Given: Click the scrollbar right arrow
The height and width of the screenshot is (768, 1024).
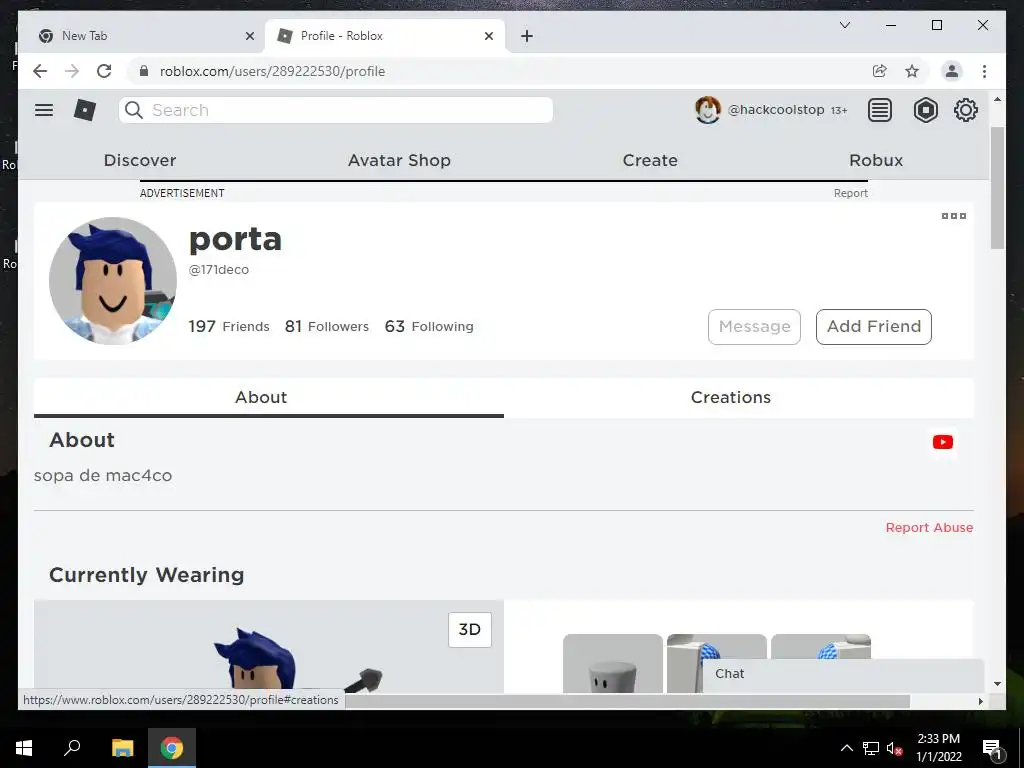Looking at the screenshot, I should 980,701.
